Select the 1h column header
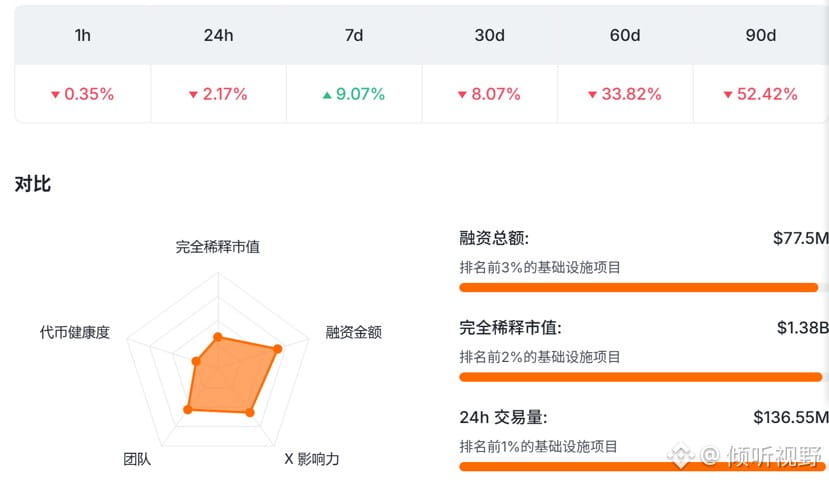The image size is (829, 482). coord(83,35)
